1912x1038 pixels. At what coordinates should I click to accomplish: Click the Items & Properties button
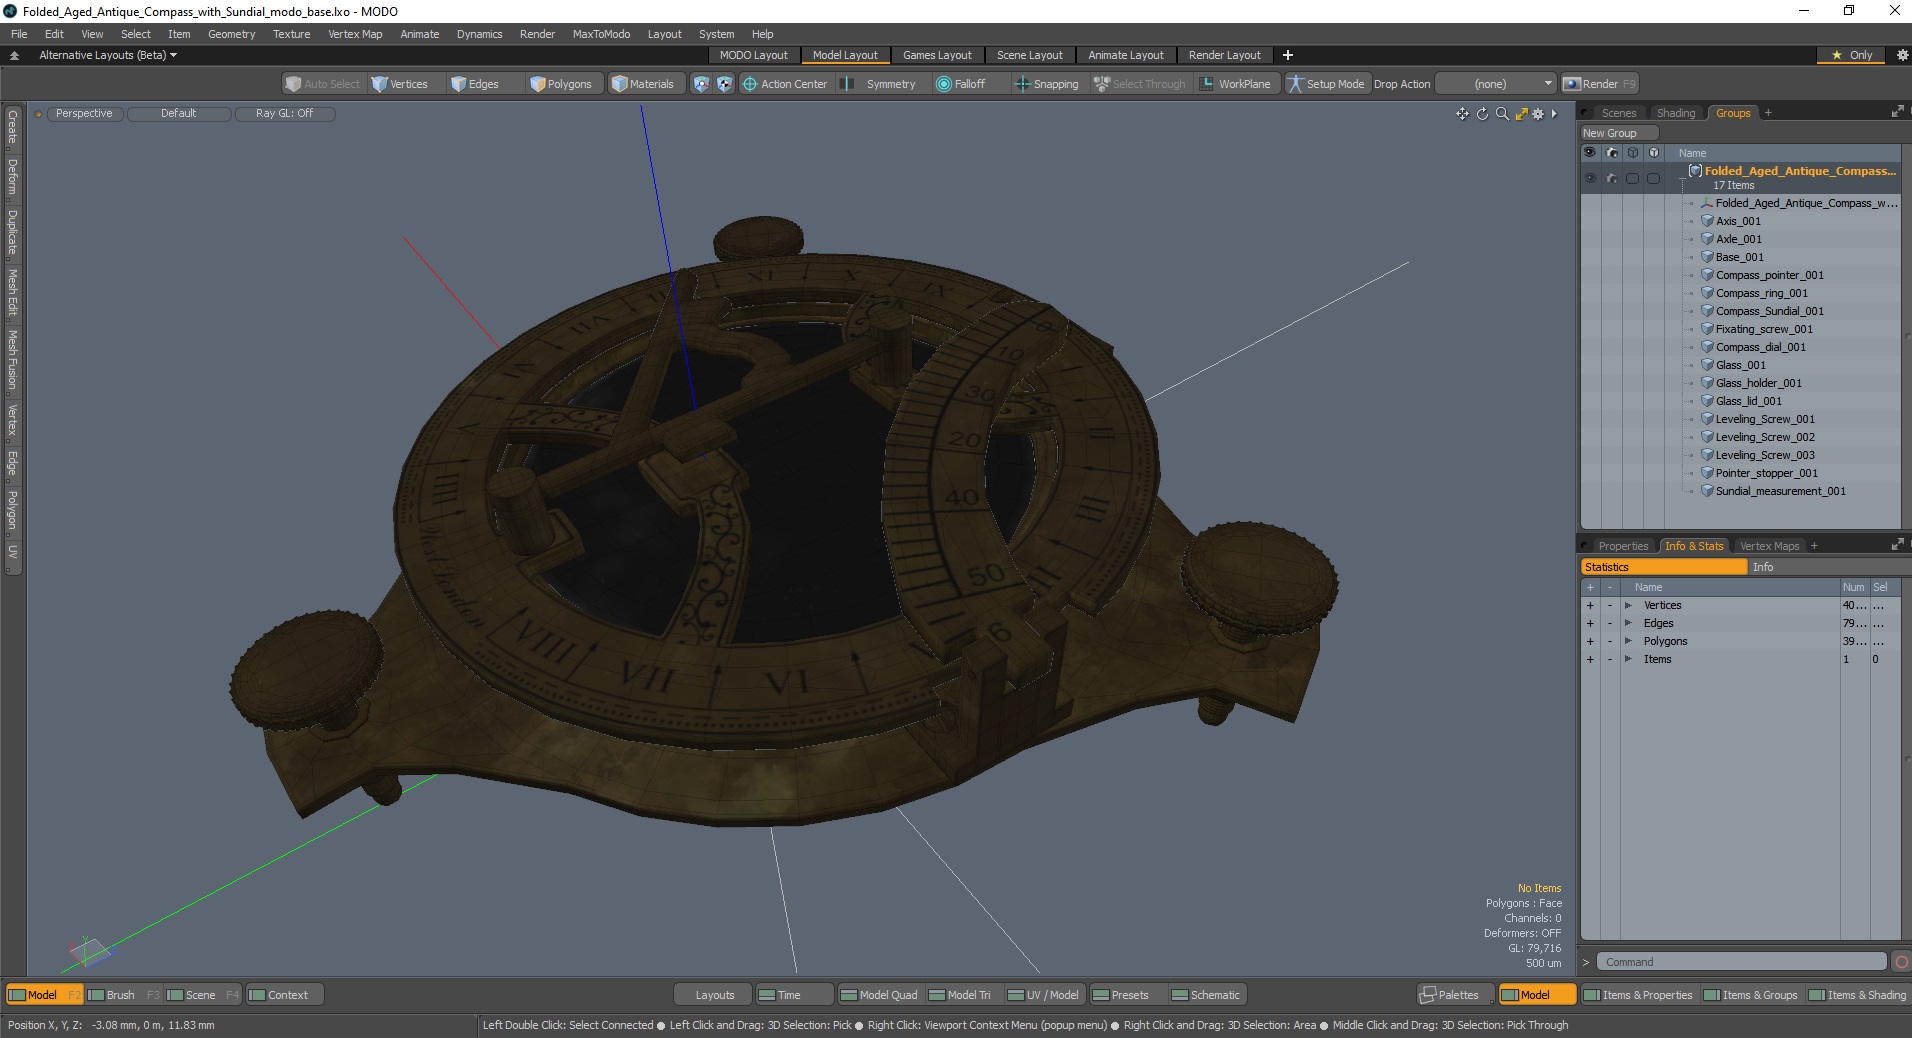coord(1638,995)
